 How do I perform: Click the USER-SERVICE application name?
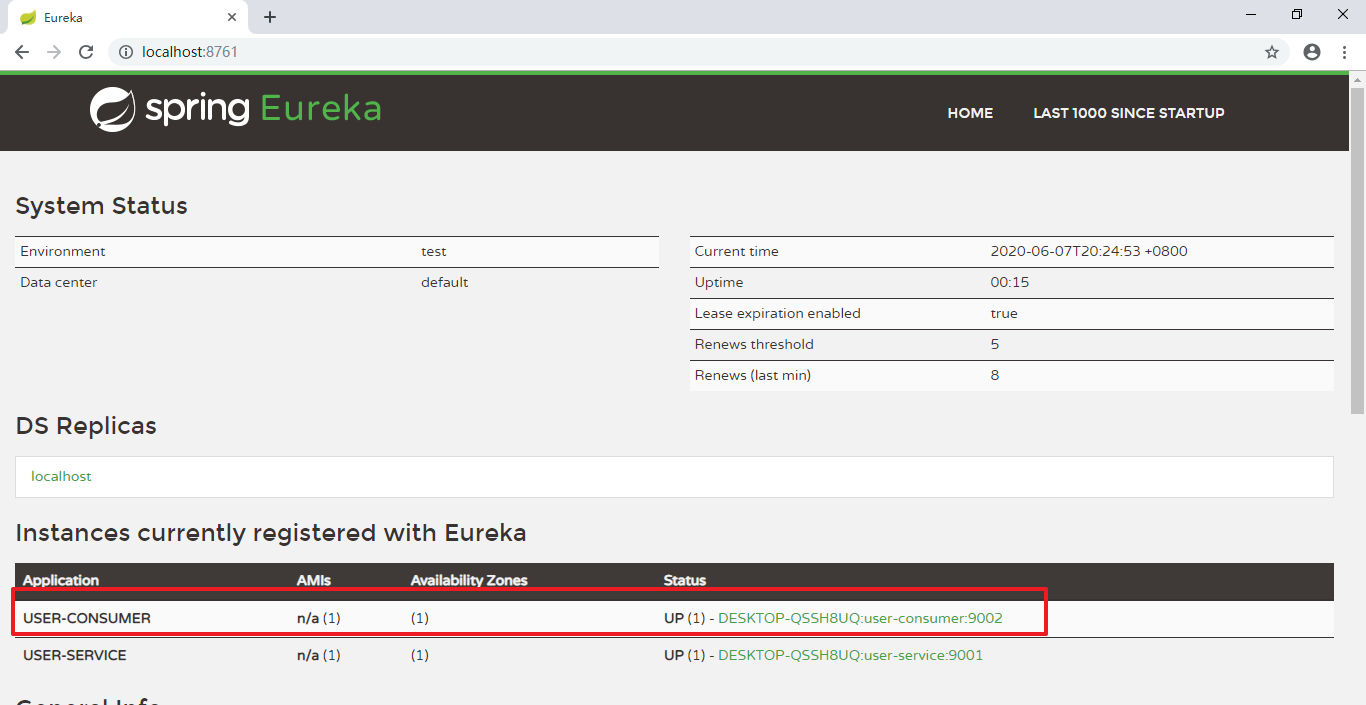[x=75, y=655]
